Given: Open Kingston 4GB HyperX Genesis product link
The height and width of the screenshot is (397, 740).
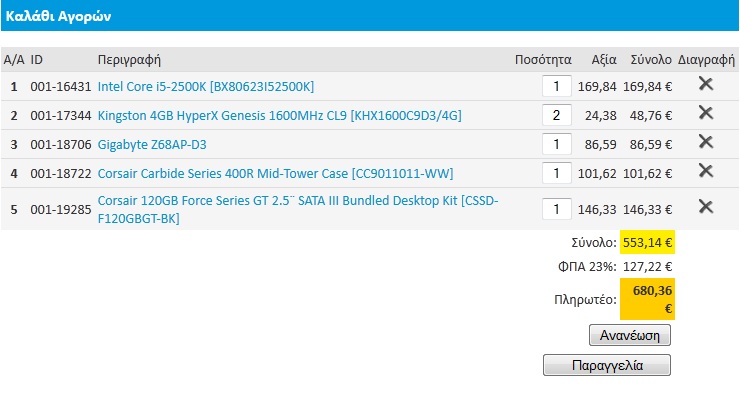Looking at the screenshot, I should (279, 115).
